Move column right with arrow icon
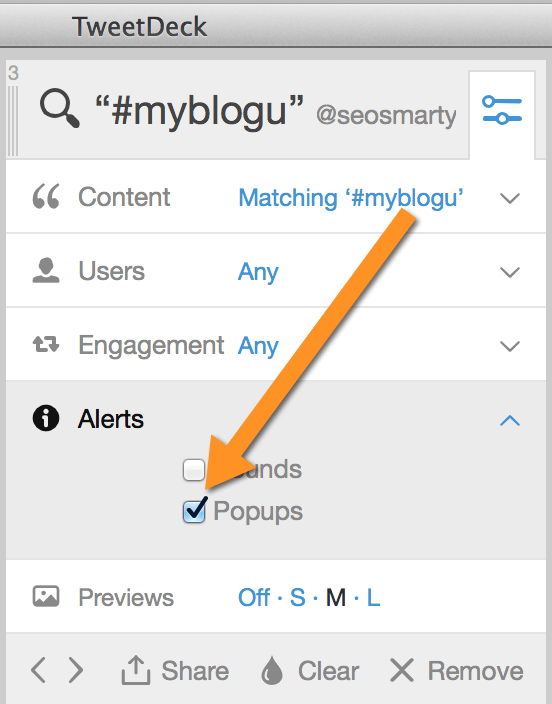Viewport: 552px width, 704px height. click(75, 670)
